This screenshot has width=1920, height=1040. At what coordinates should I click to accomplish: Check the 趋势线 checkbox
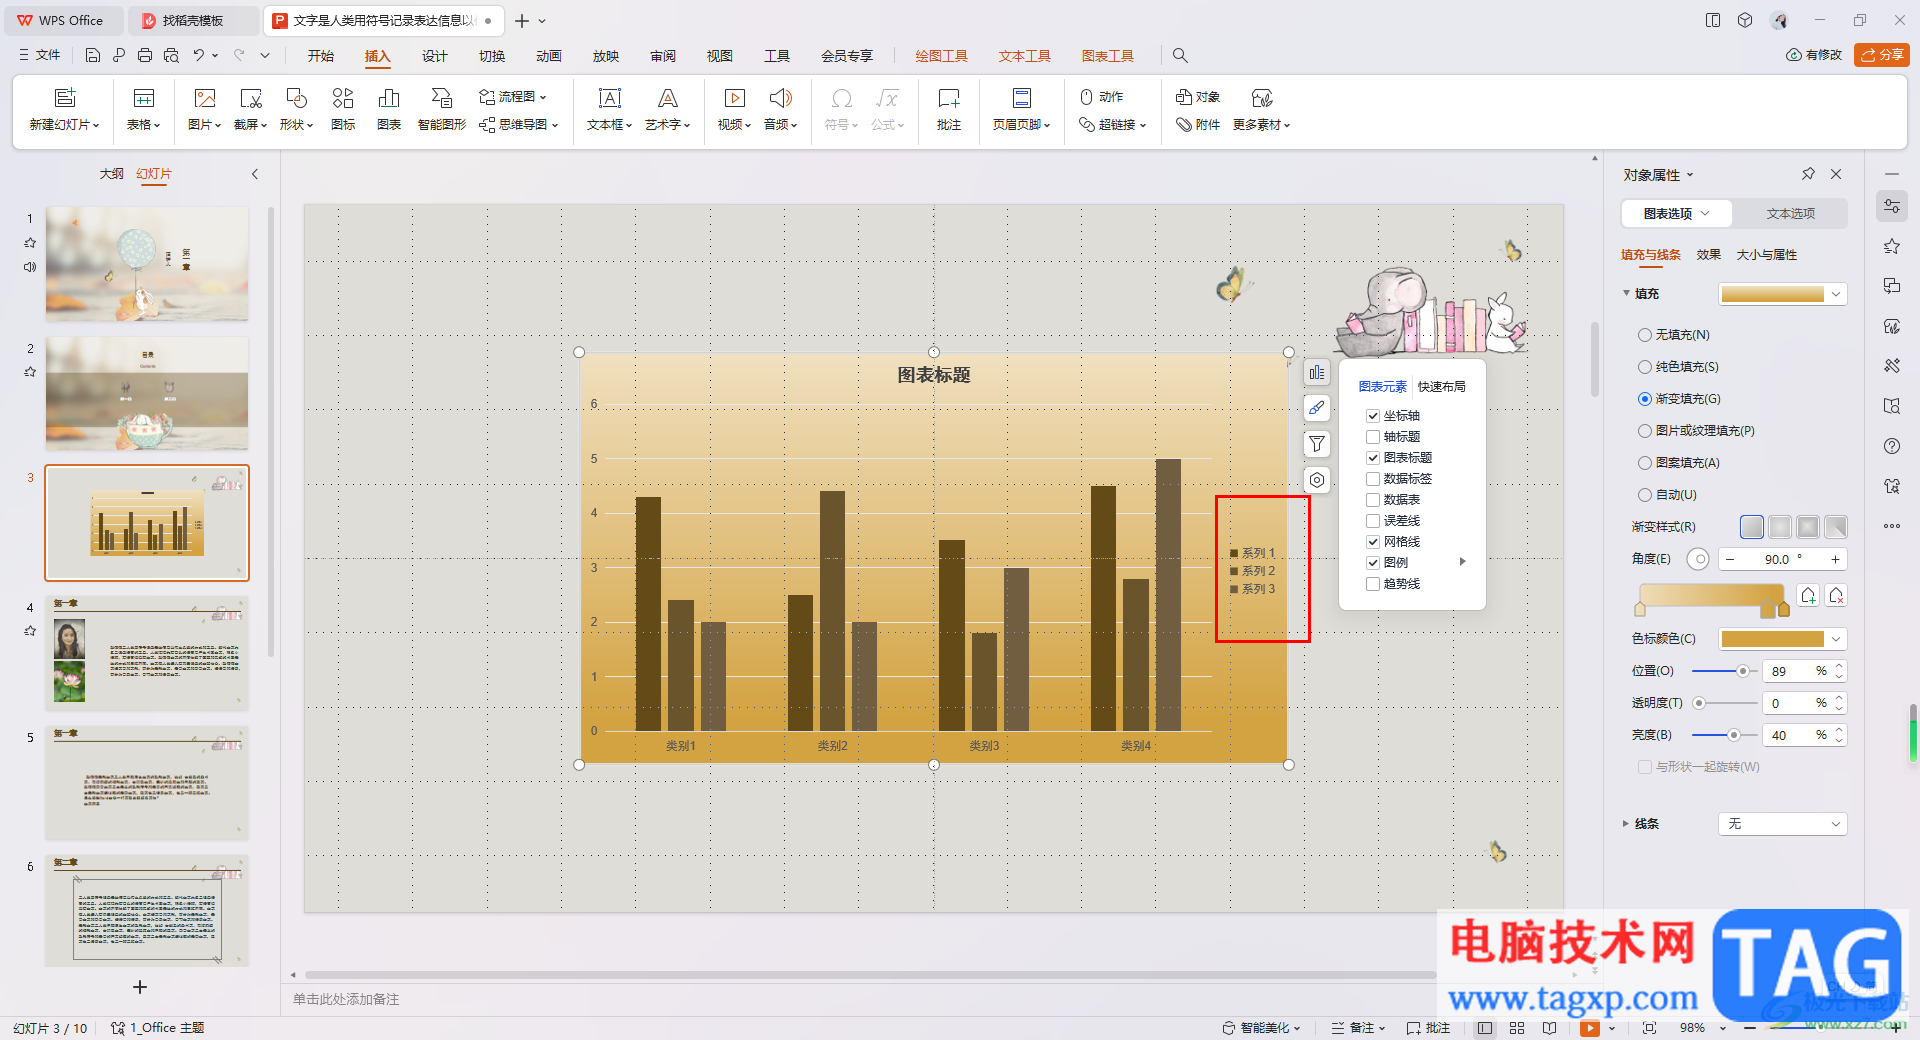pyautogui.click(x=1373, y=584)
